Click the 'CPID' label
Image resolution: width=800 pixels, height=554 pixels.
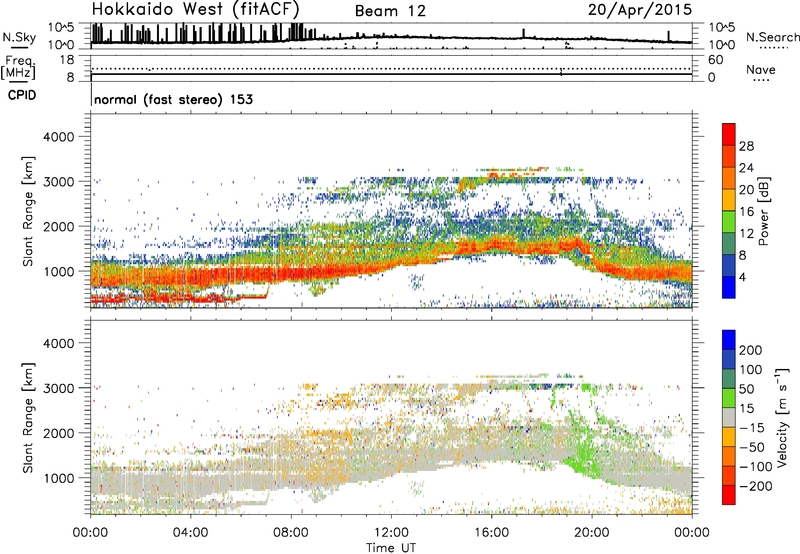tap(22, 95)
